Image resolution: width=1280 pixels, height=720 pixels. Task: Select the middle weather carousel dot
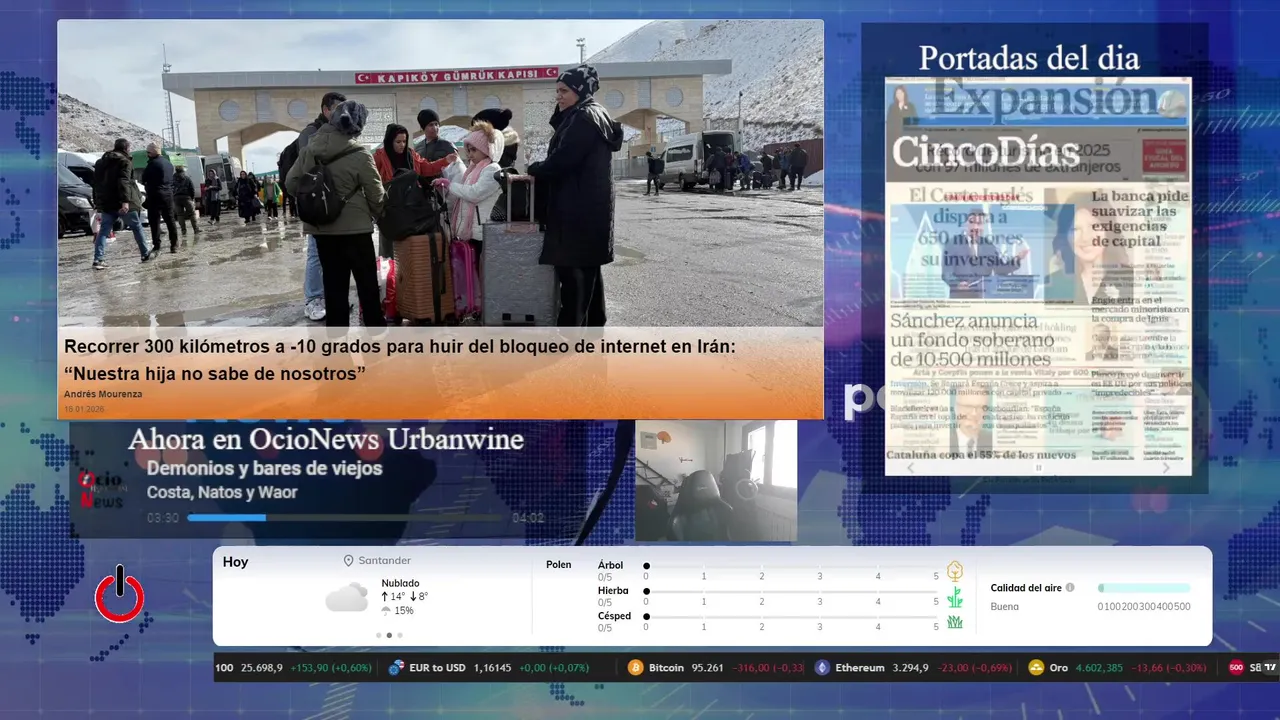(x=389, y=635)
